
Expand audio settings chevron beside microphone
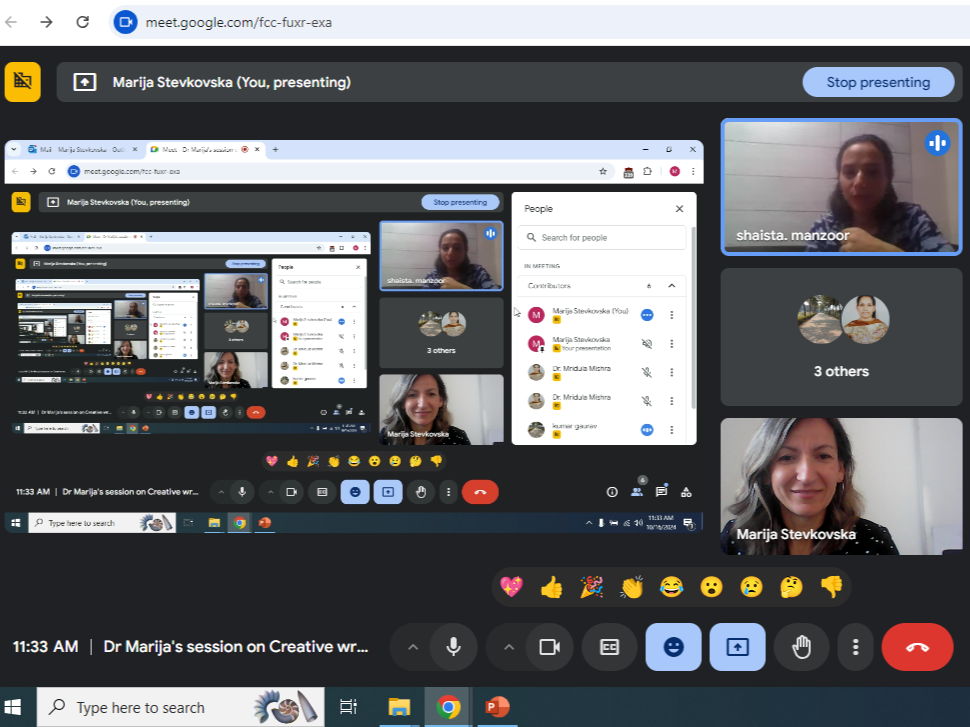(413, 647)
